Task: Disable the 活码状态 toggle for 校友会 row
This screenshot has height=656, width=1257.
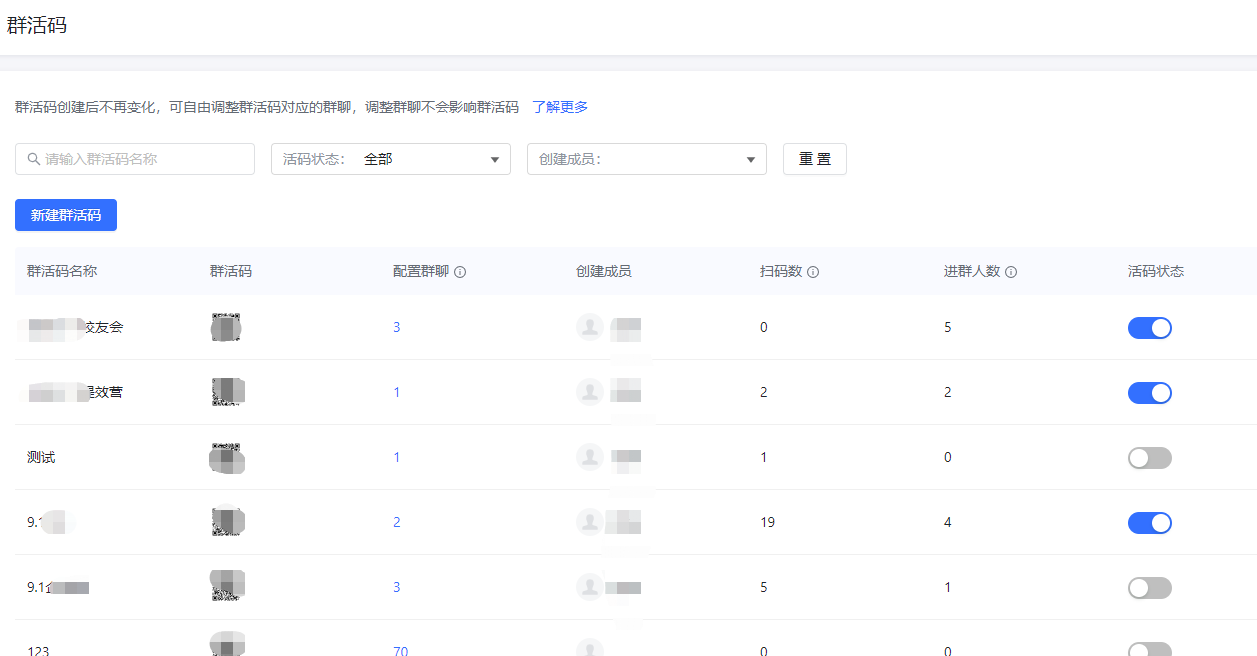Action: [x=1149, y=327]
